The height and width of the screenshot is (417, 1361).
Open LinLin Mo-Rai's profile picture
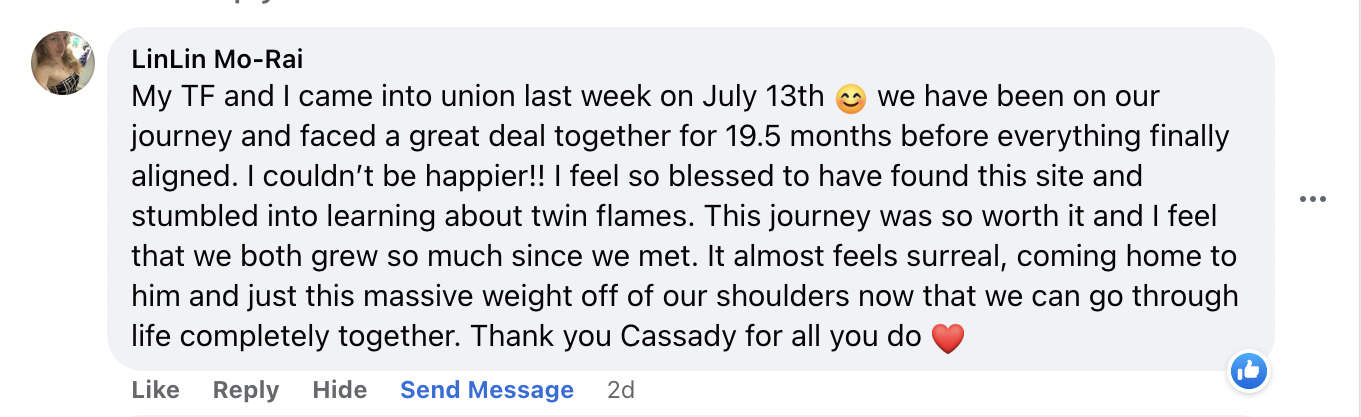64,63
